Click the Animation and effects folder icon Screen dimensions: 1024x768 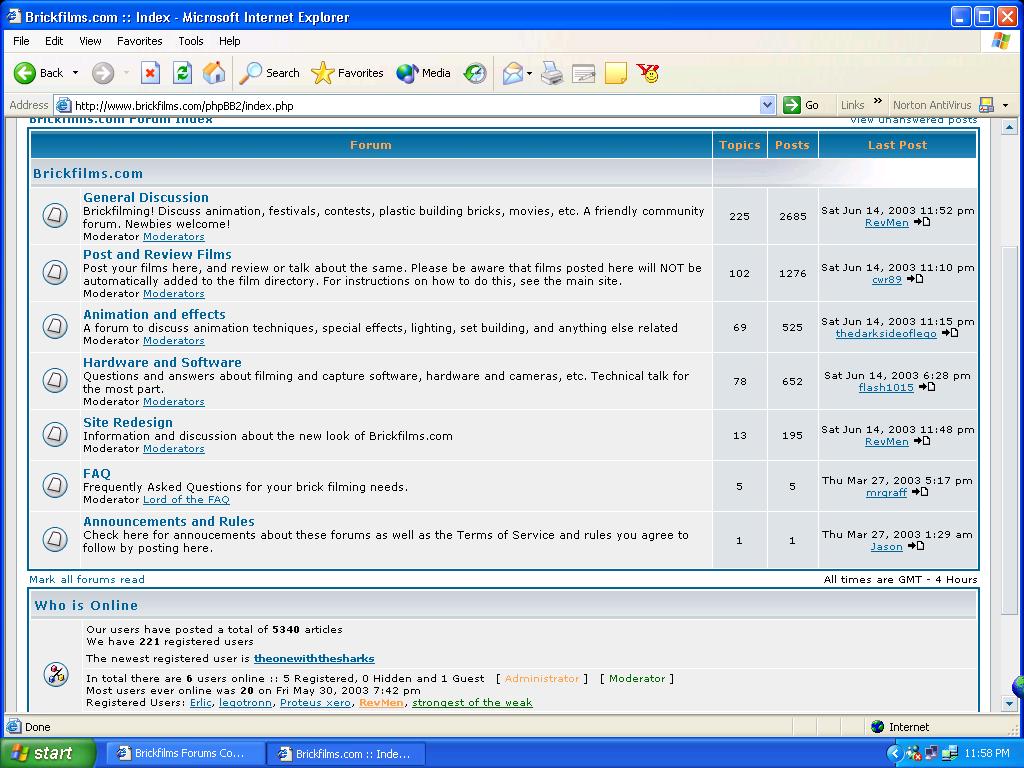pos(55,326)
